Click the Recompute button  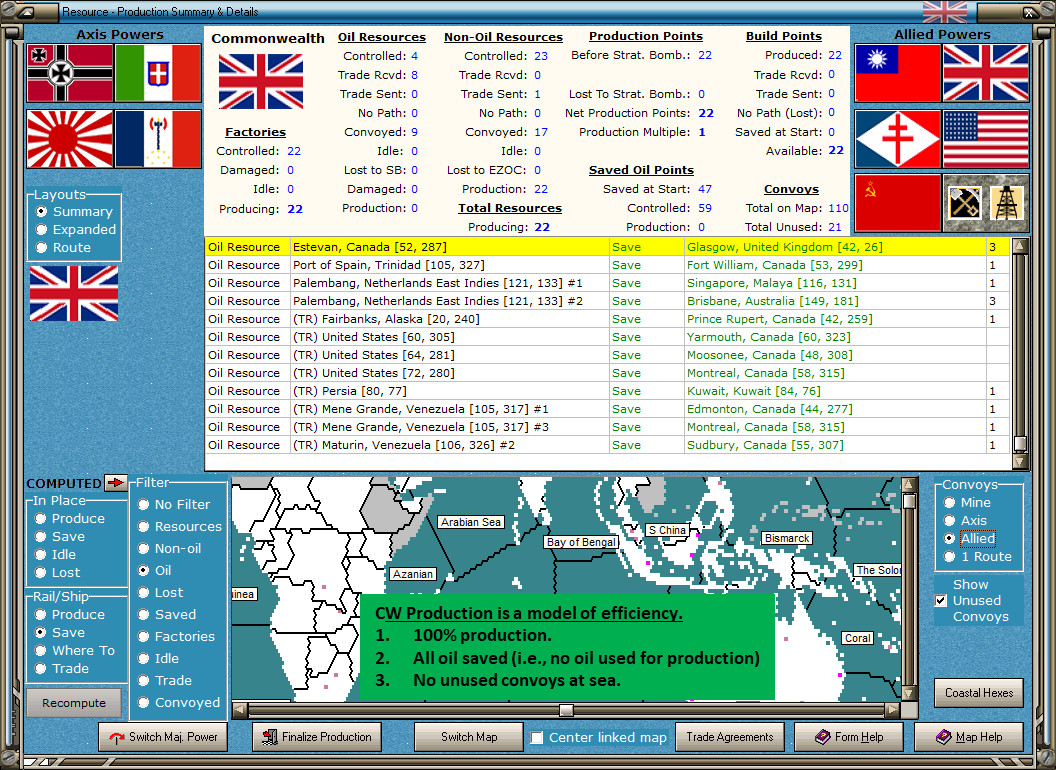[x=74, y=703]
